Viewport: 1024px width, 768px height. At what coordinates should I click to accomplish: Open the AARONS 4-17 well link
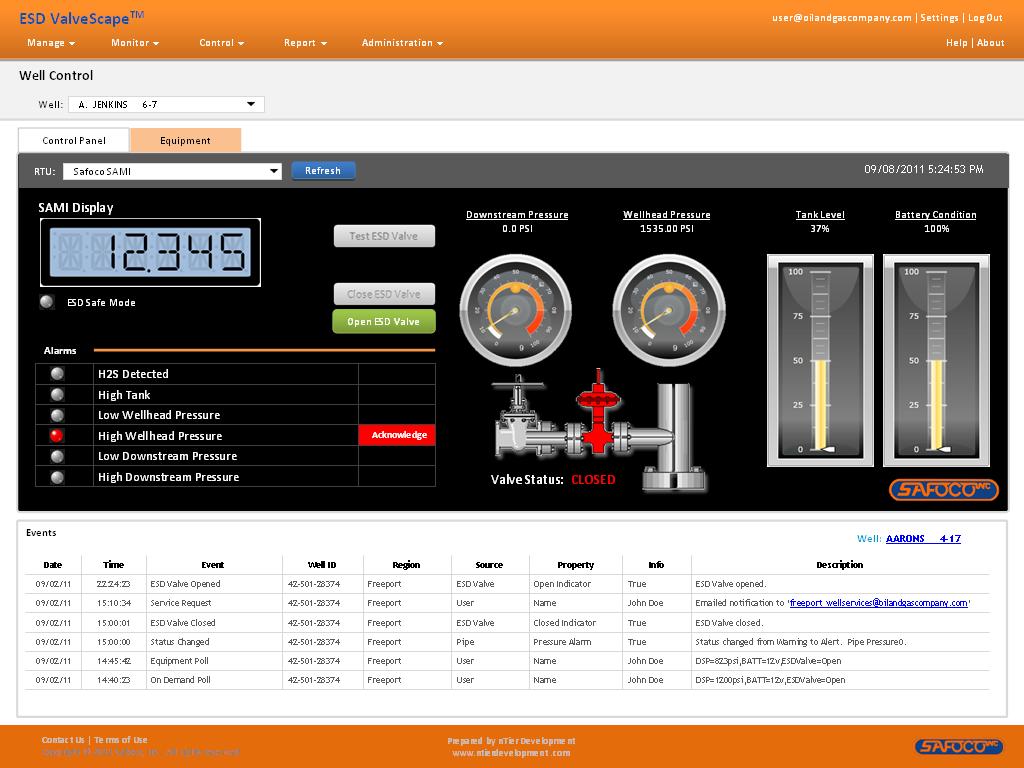(x=922, y=539)
